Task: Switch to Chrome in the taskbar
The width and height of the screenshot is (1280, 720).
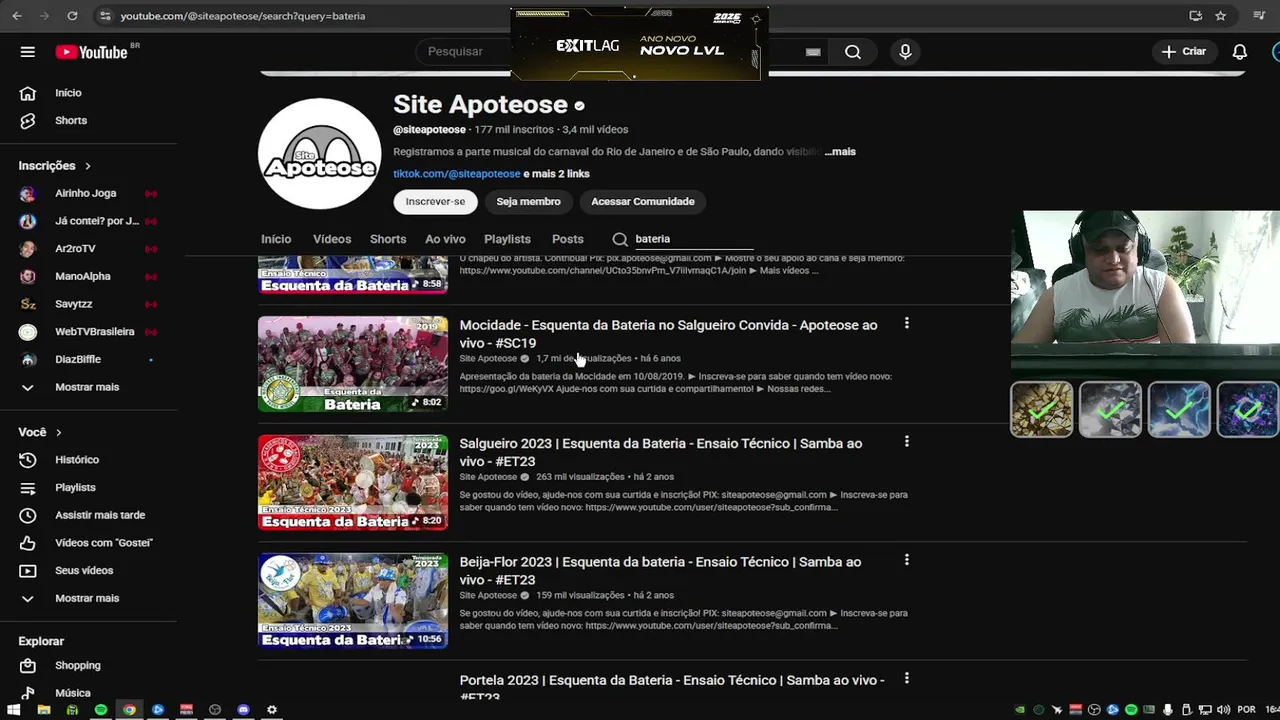Action: click(x=129, y=710)
